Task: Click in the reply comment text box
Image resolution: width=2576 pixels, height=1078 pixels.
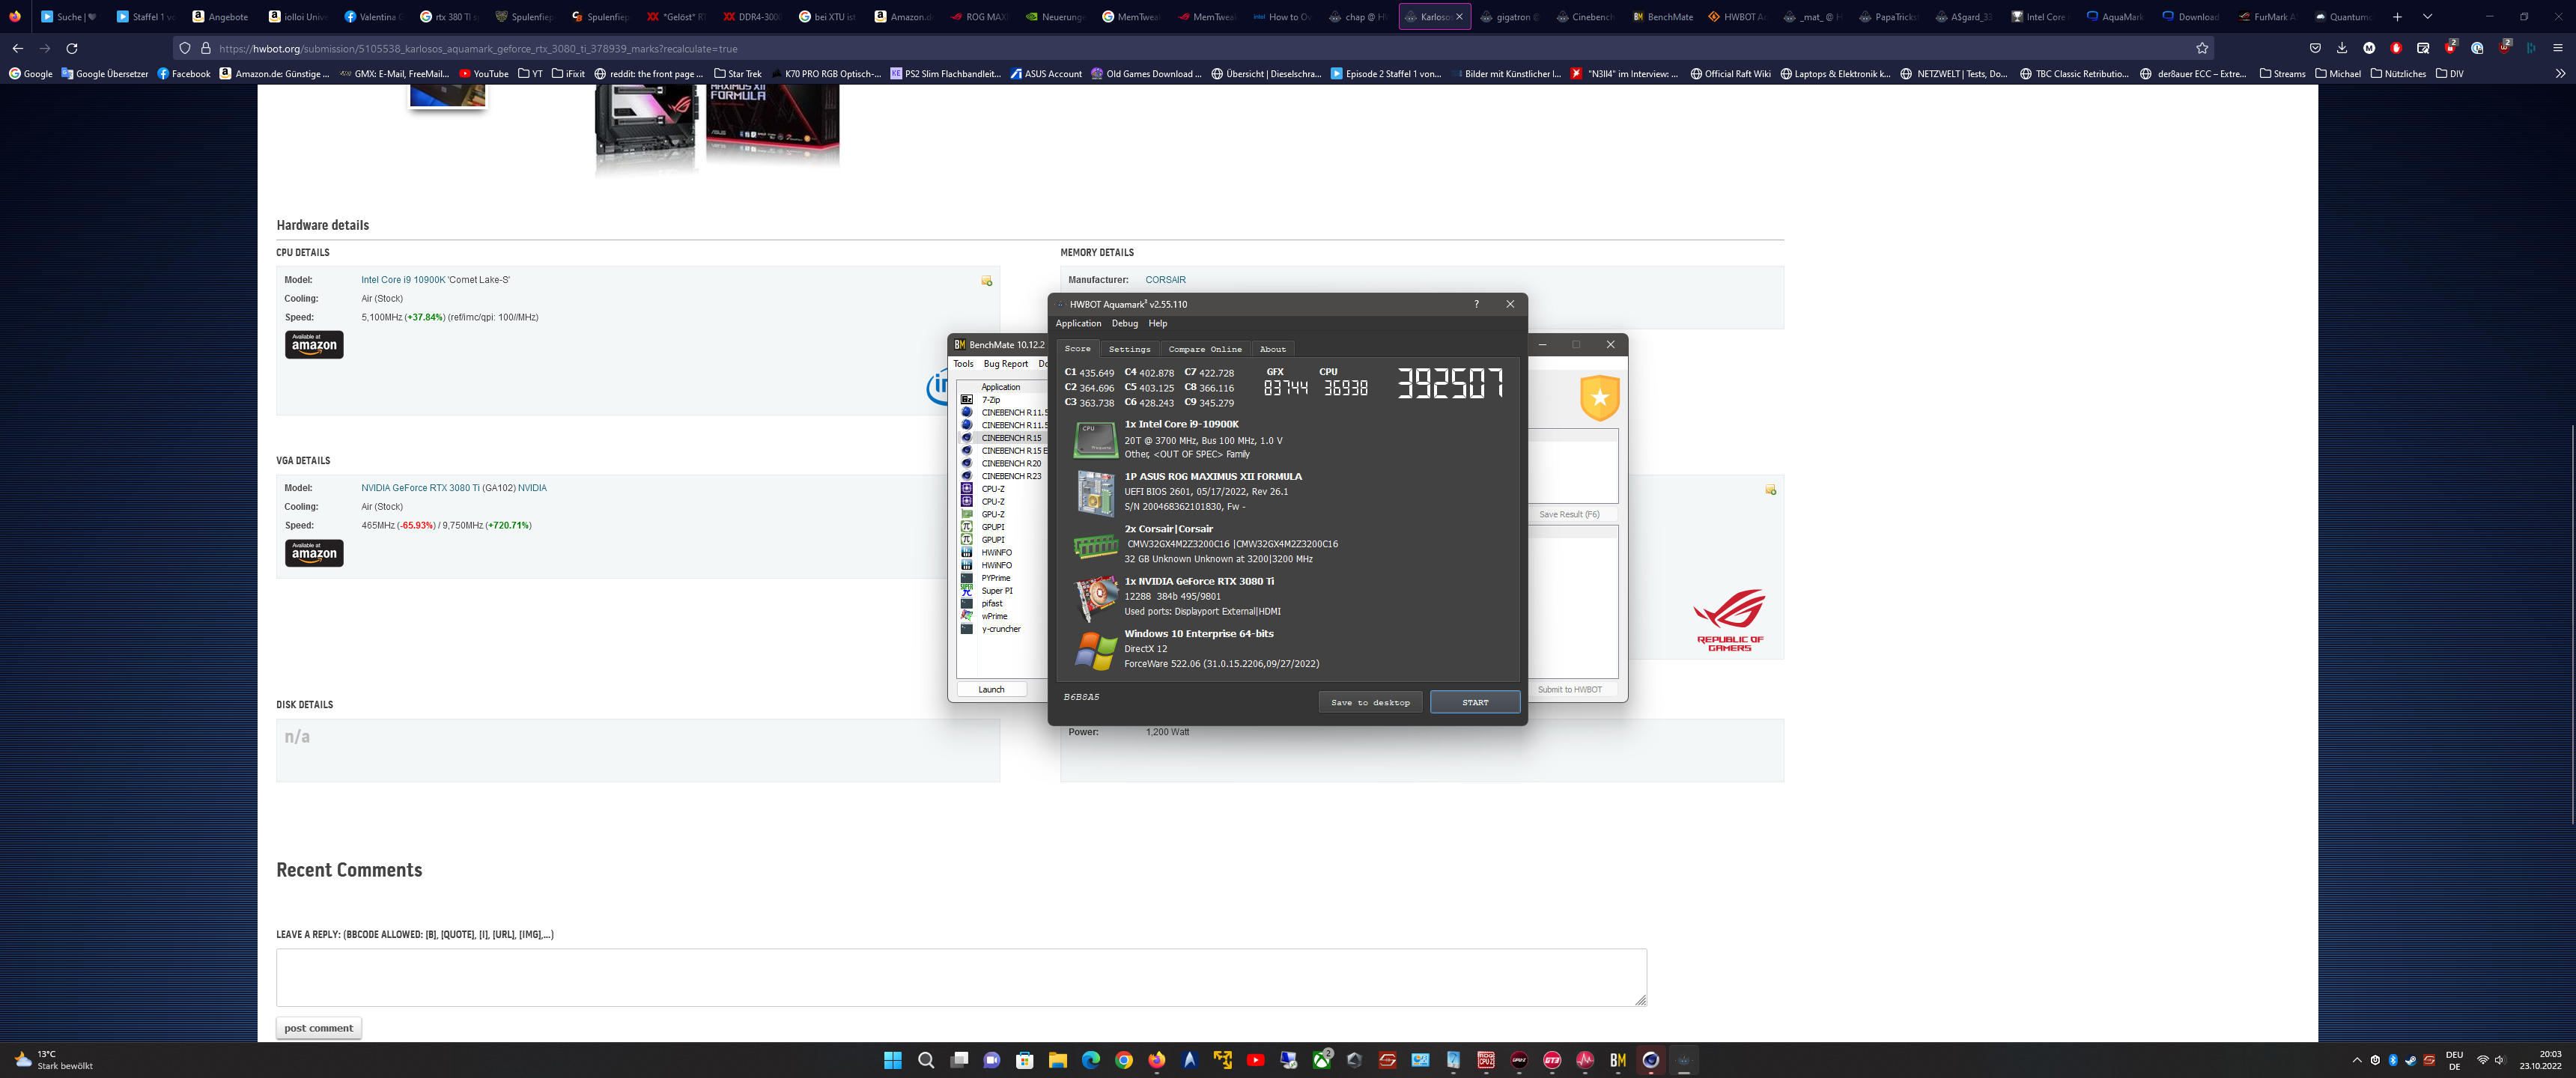Action: pyautogui.click(x=961, y=977)
